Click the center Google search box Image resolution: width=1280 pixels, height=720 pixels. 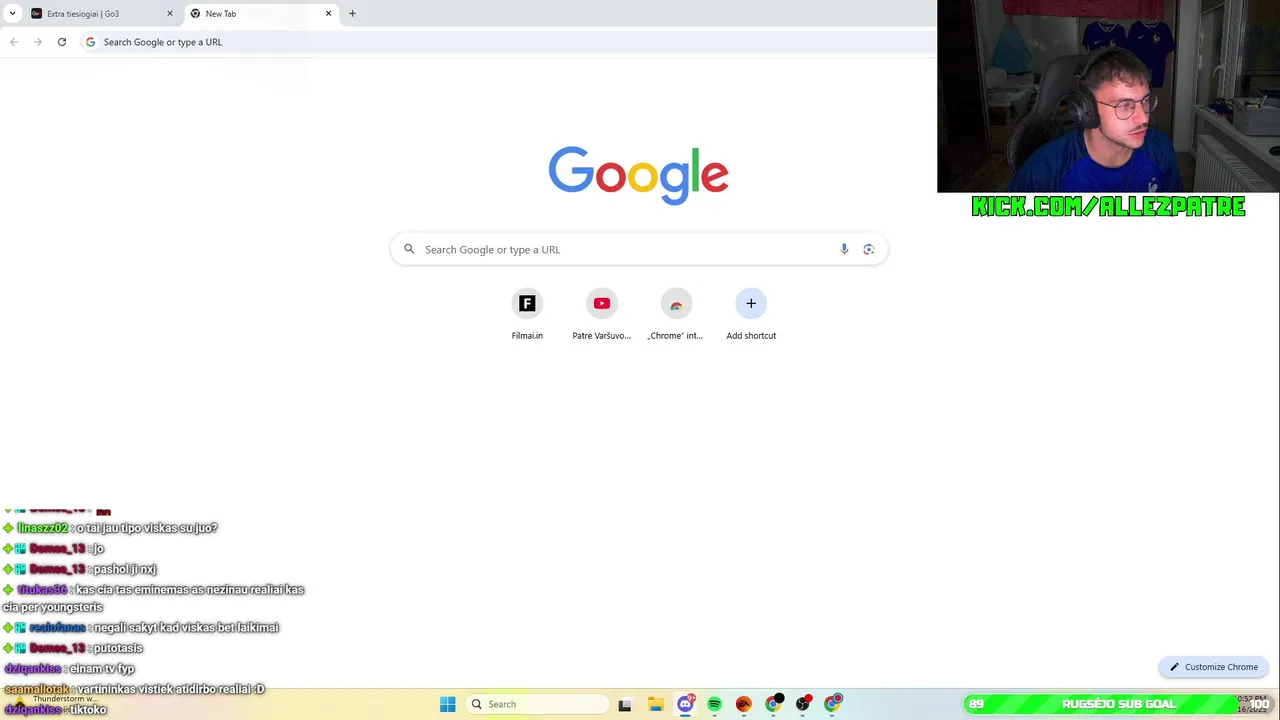click(x=638, y=249)
